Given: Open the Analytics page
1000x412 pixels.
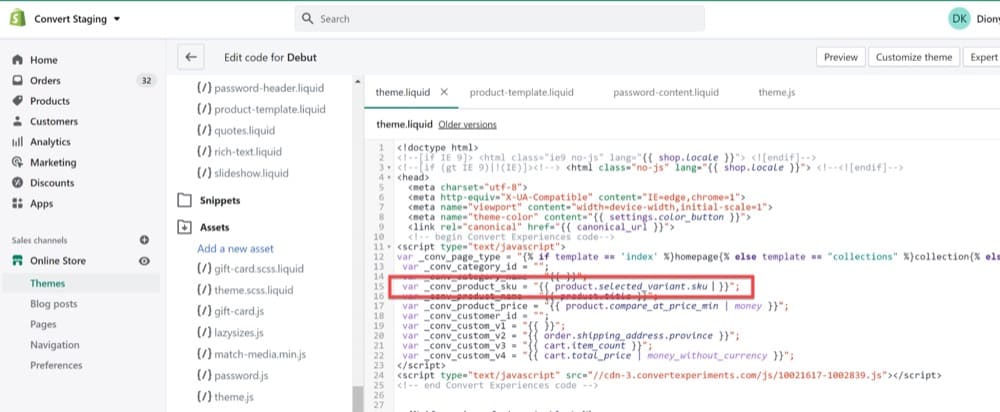Looking at the screenshot, I should click(50, 142).
